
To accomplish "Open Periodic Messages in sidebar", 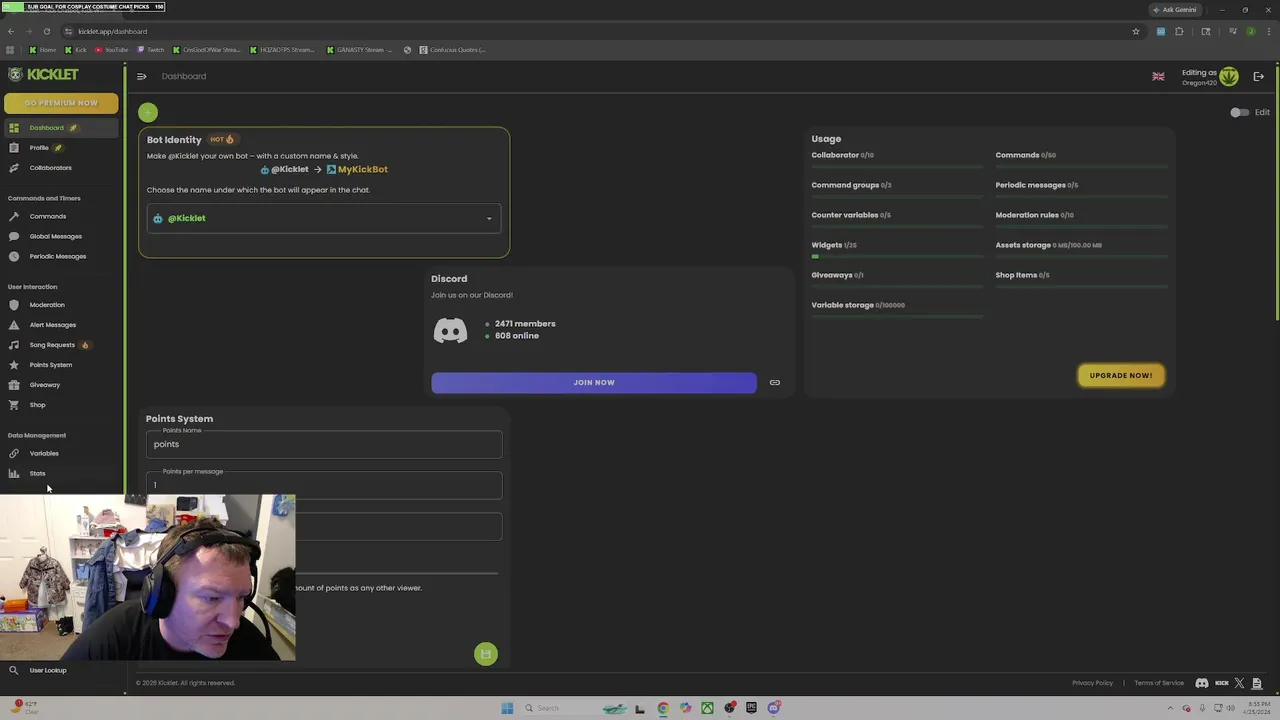I will pyautogui.click(x=60, y=256).
